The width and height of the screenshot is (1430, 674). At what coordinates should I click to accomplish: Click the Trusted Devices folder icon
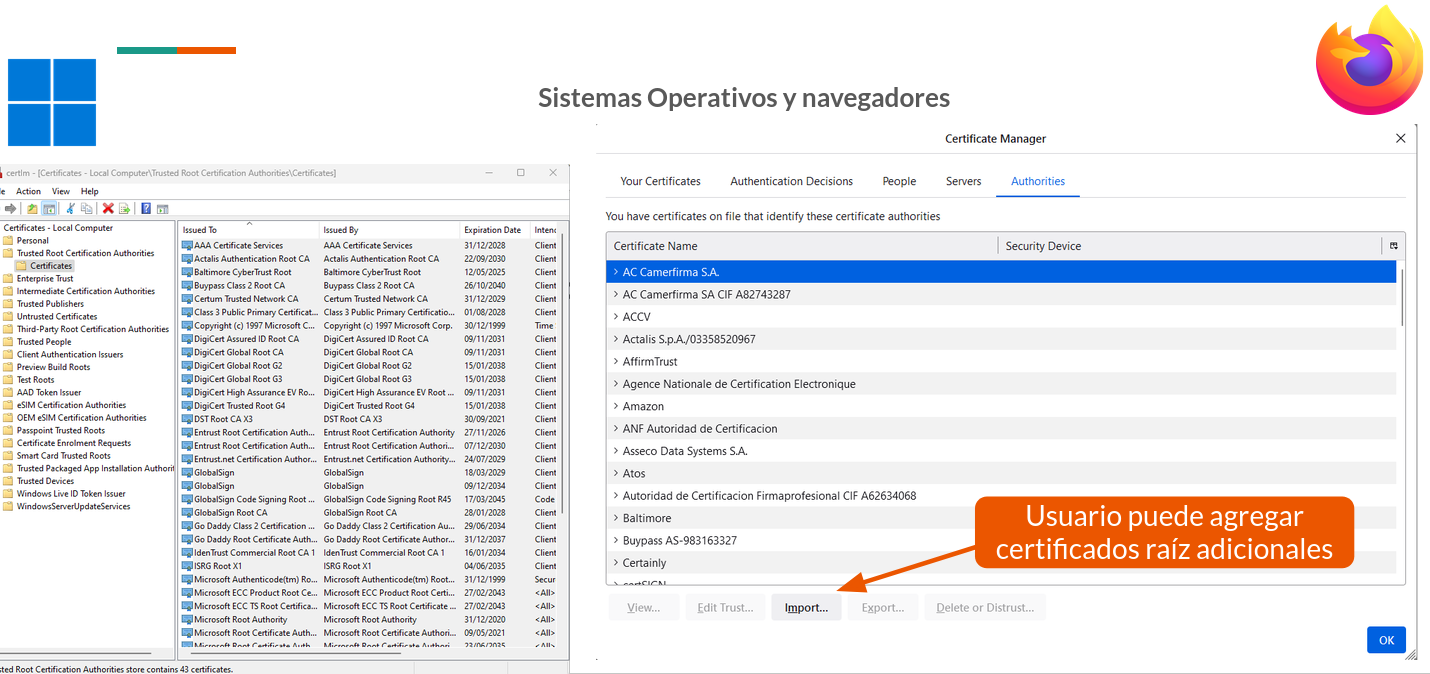point(8,481)
